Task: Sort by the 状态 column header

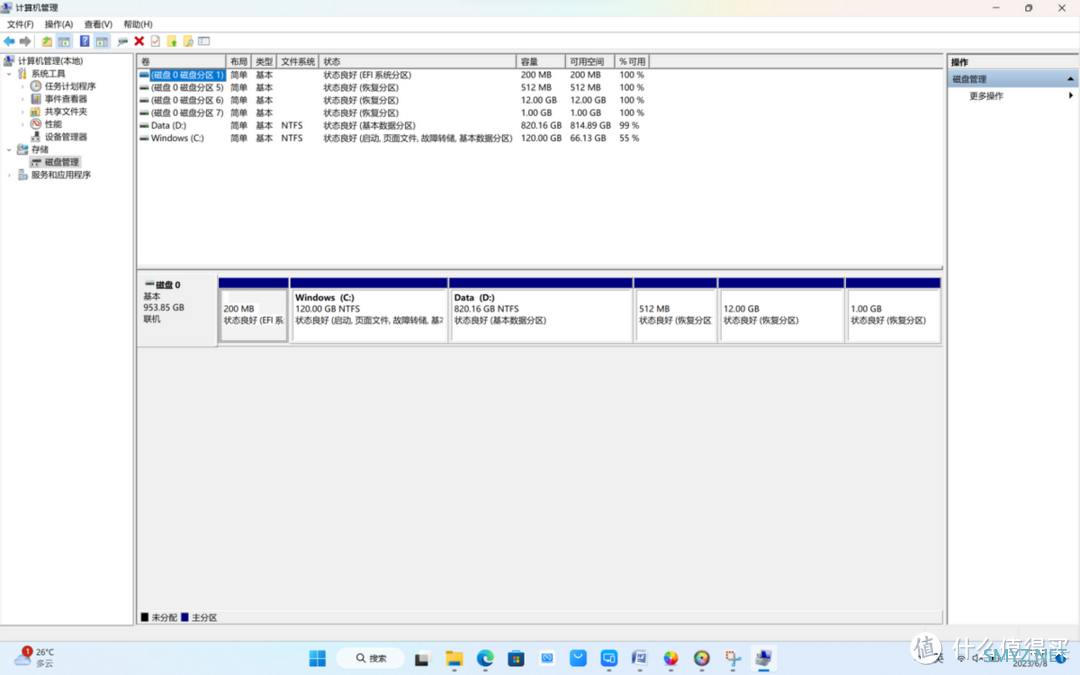Action: tap(417, 61)
